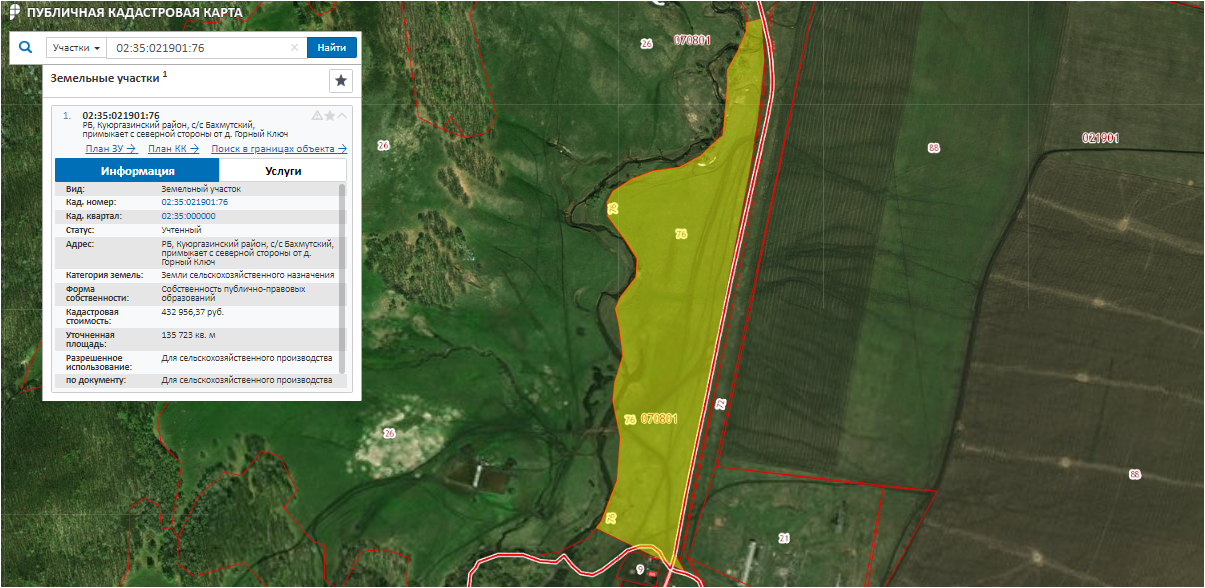This screenshot has width=1205, height=588.
Task: Click the magnifying glass search icon
Action: [26, 47]
